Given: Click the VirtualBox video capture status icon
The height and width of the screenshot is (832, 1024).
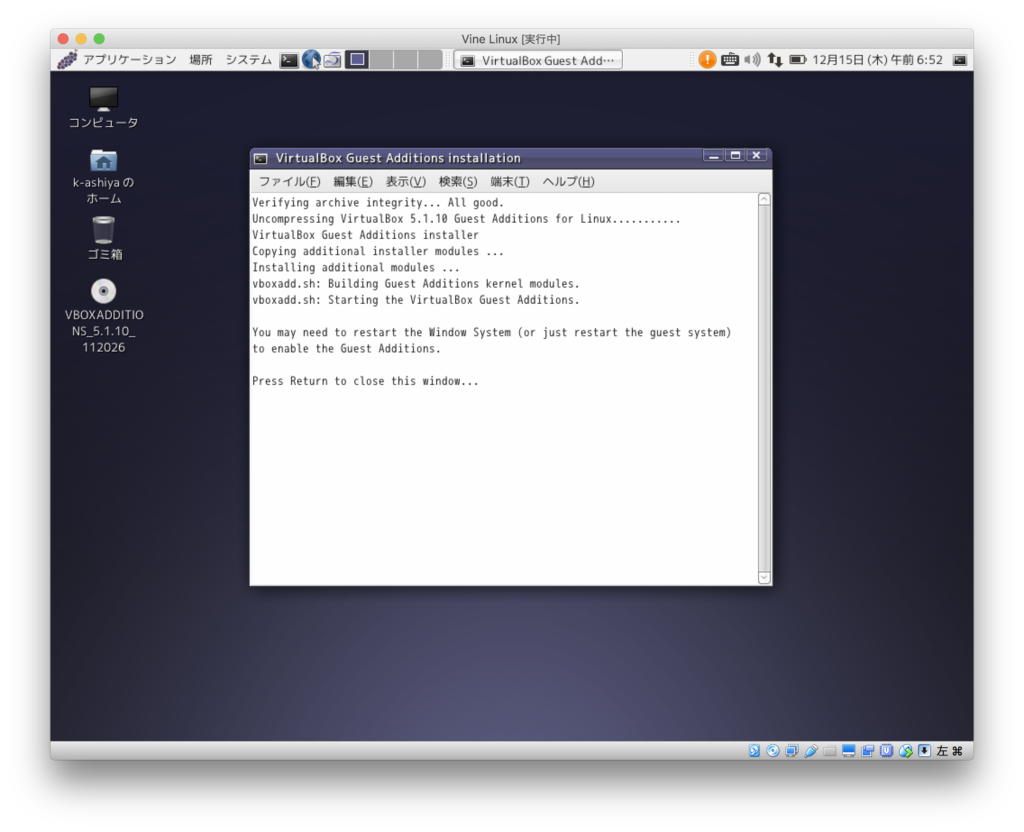Looking at the screenshot, I should (867, 751).
